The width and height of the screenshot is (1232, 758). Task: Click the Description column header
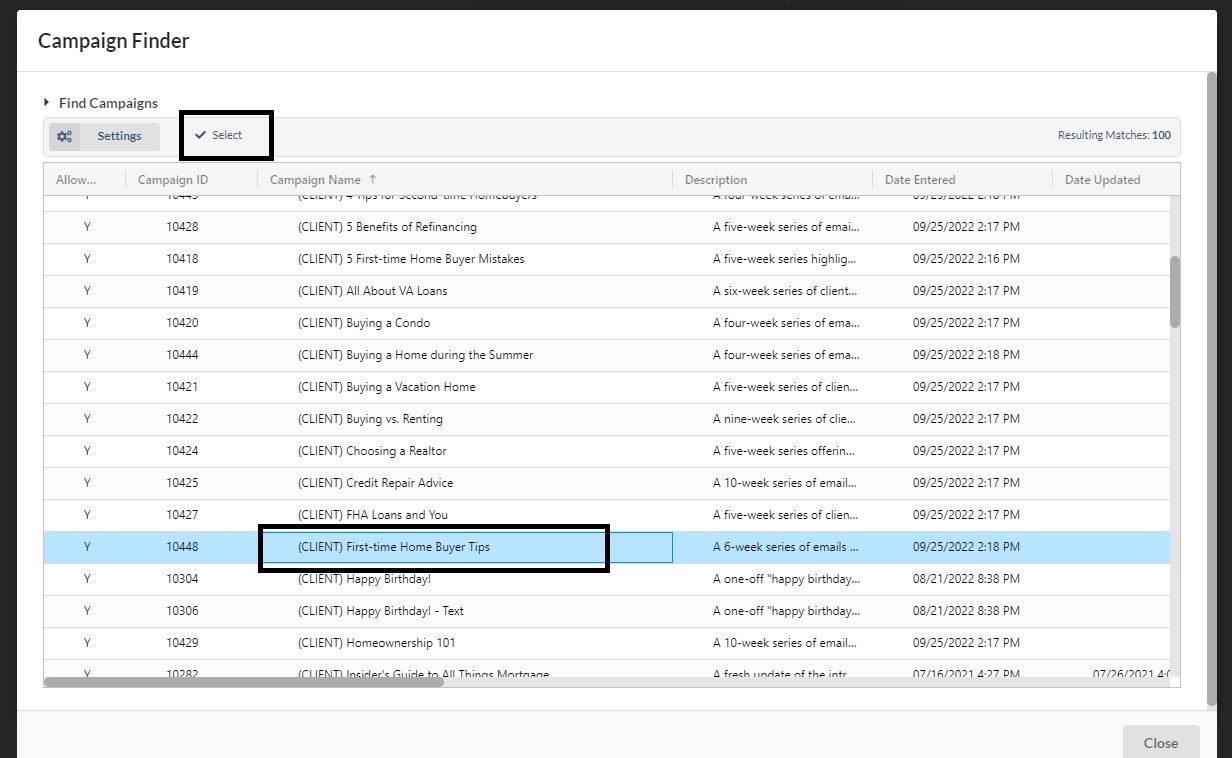(715, 180)
